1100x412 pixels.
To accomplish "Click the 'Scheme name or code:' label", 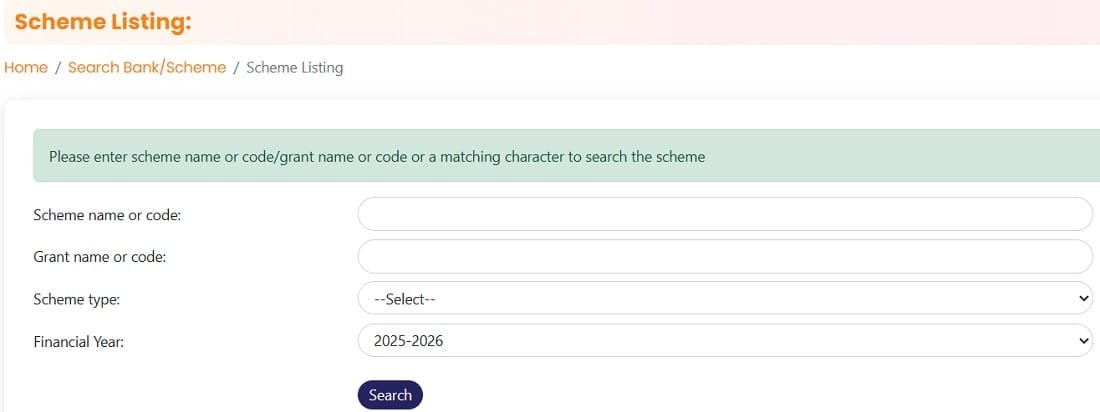I will [108, 215].
